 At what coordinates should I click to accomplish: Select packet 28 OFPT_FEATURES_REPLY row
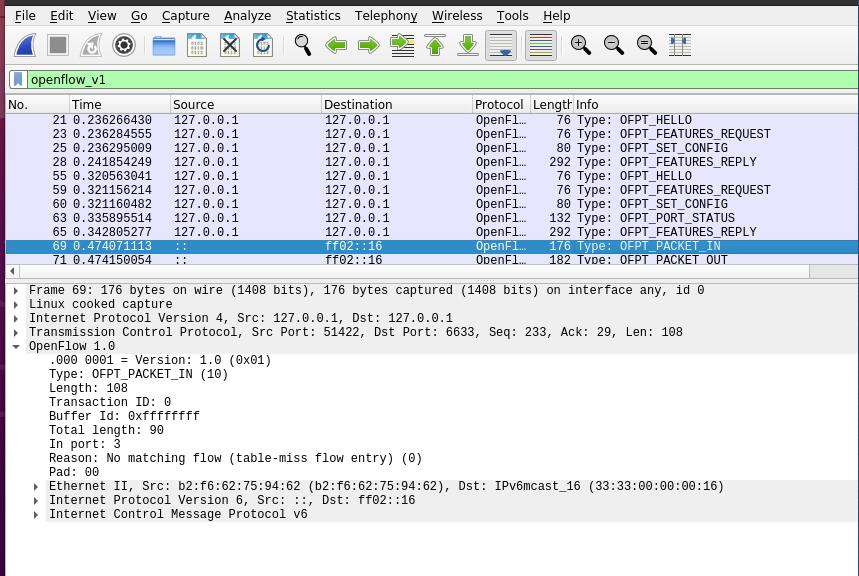click(x=432, y=162)
